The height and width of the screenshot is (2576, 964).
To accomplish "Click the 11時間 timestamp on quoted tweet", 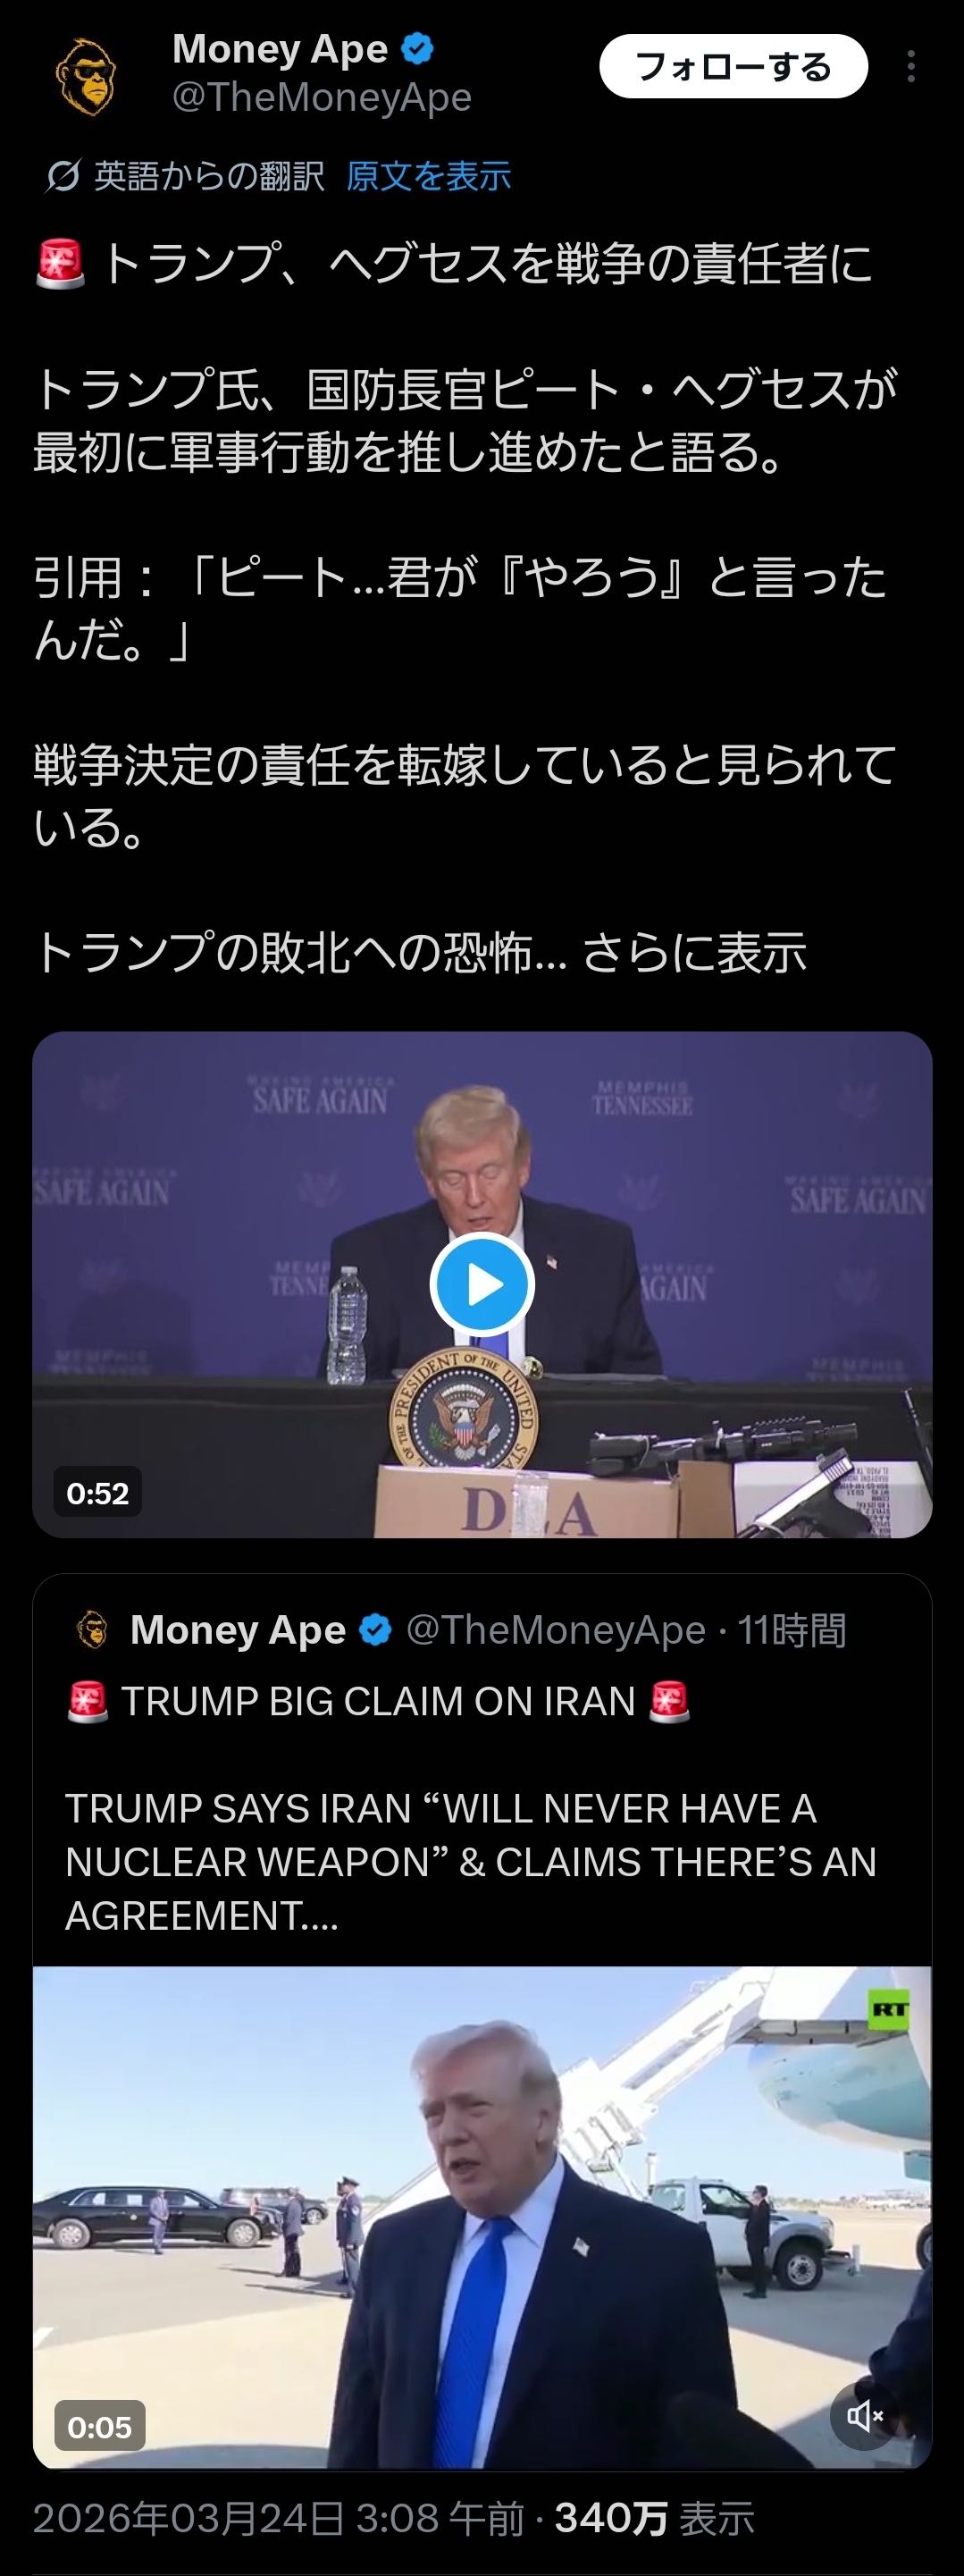I will click(x=791, y=1630).
